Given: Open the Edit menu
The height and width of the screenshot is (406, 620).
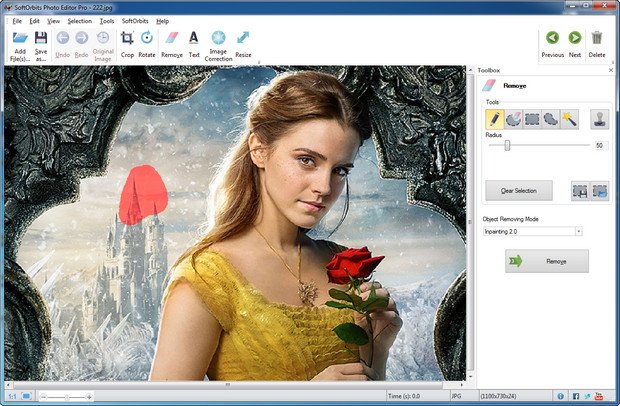Looking at the screenshot, I should coord(34,21).
